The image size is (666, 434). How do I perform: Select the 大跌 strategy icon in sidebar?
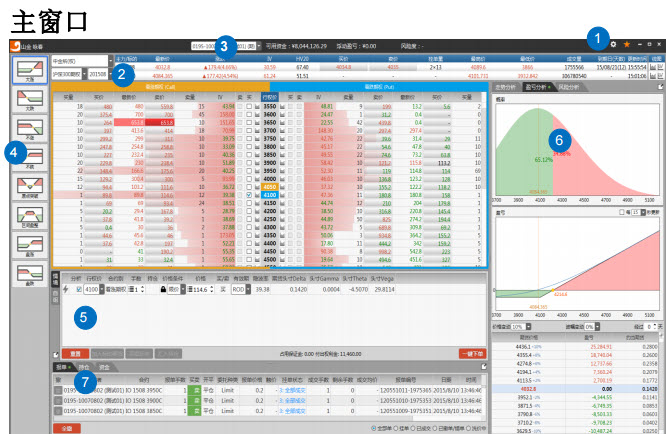[x=30, y=99]
